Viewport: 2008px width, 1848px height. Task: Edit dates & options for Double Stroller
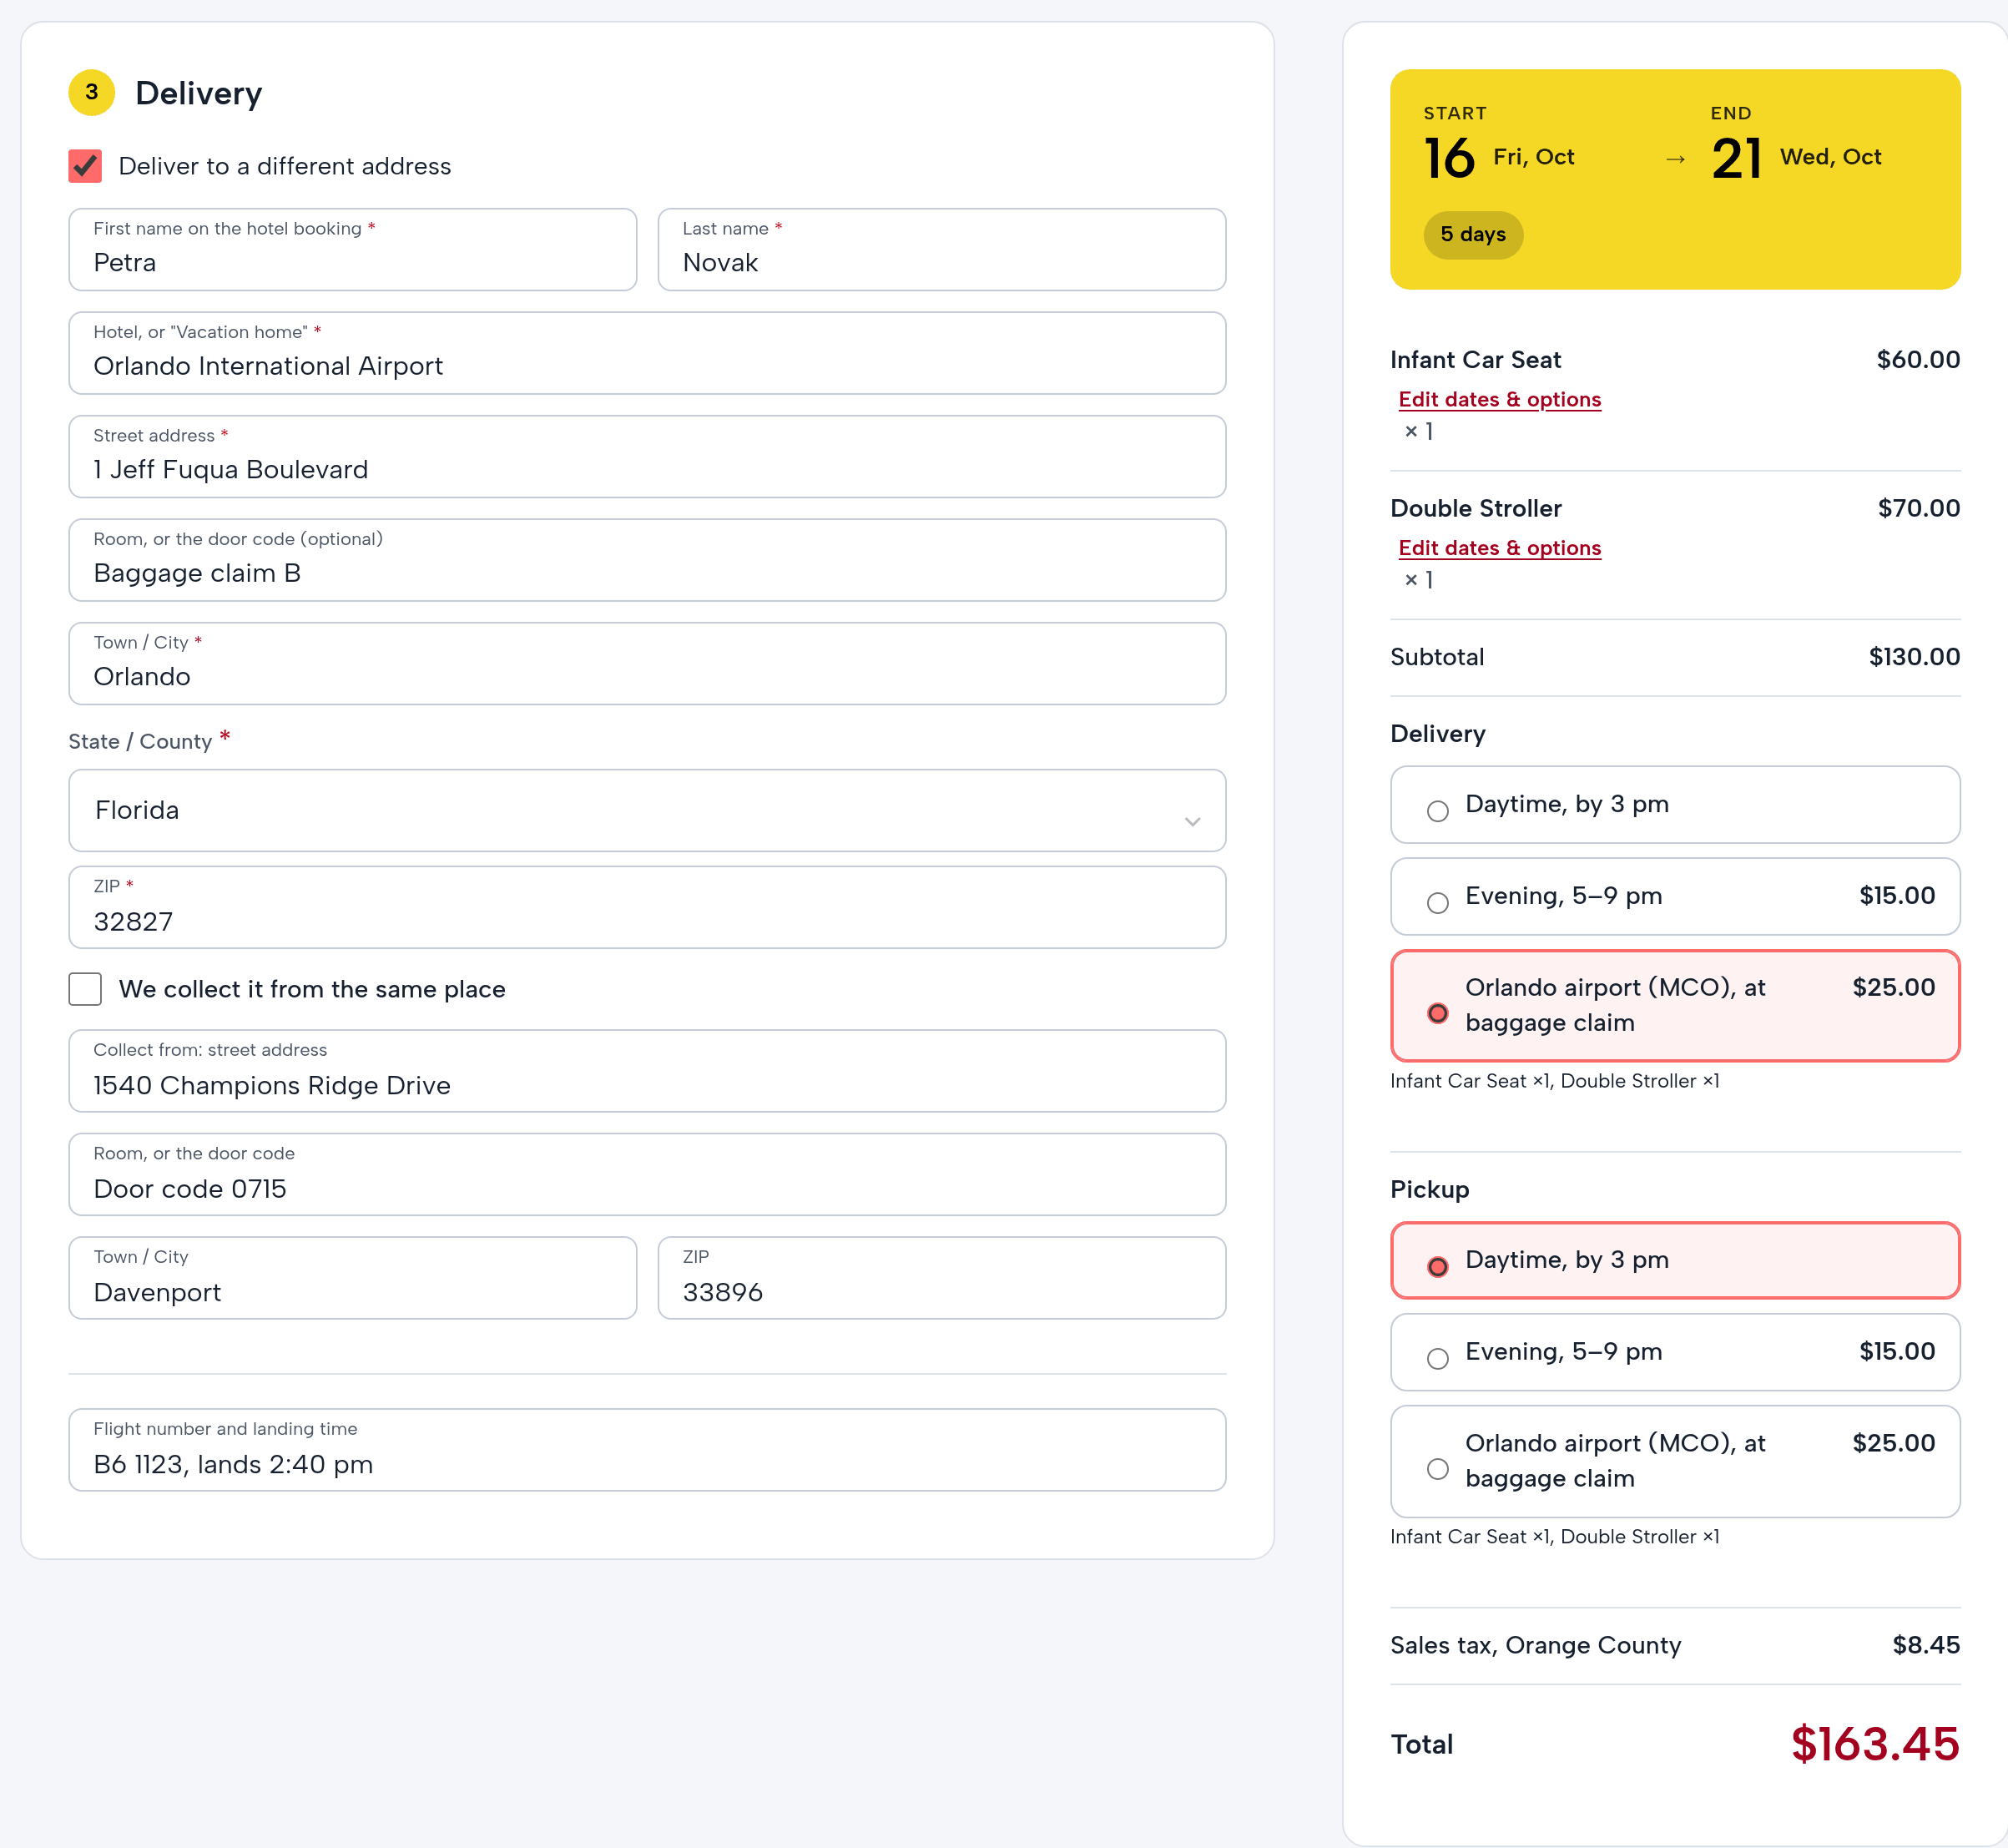tap(1499, 549)
